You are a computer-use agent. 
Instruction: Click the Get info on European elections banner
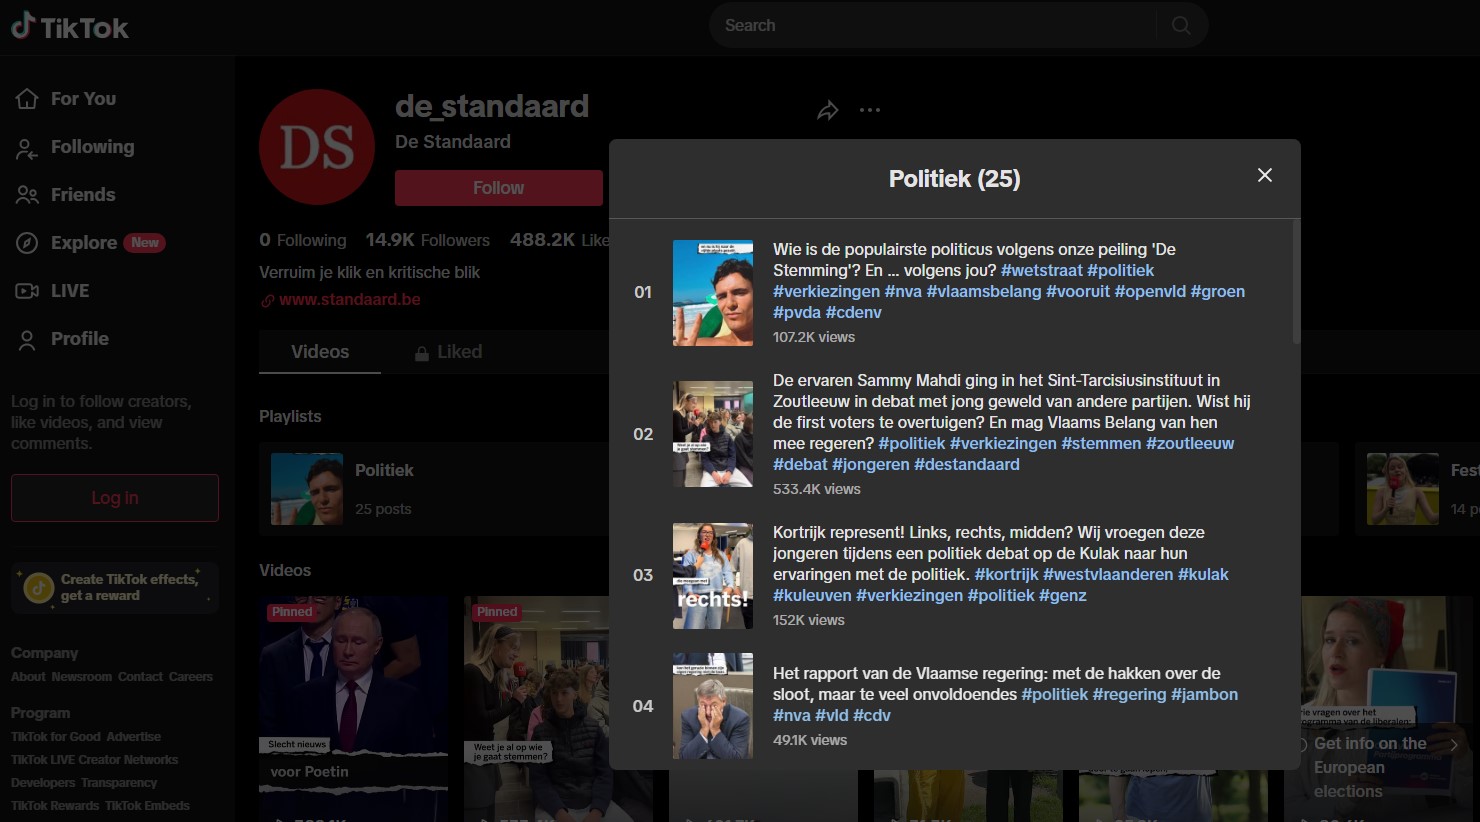click(1379, 767)
